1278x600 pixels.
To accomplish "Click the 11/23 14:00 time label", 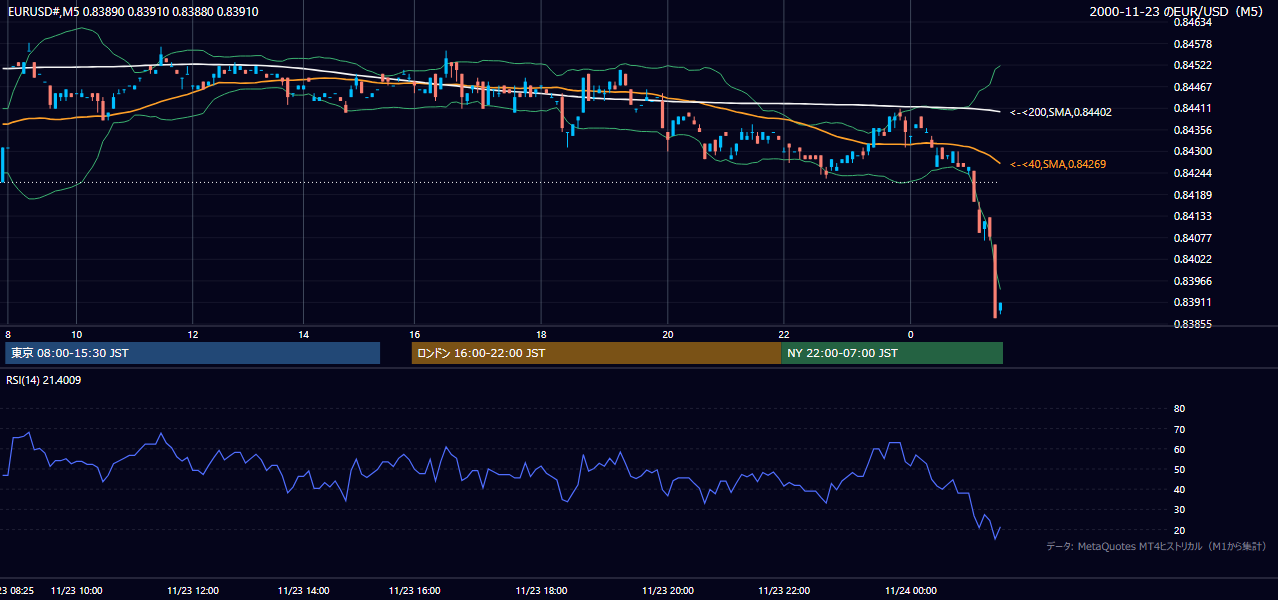I will (x=304, y=591).
